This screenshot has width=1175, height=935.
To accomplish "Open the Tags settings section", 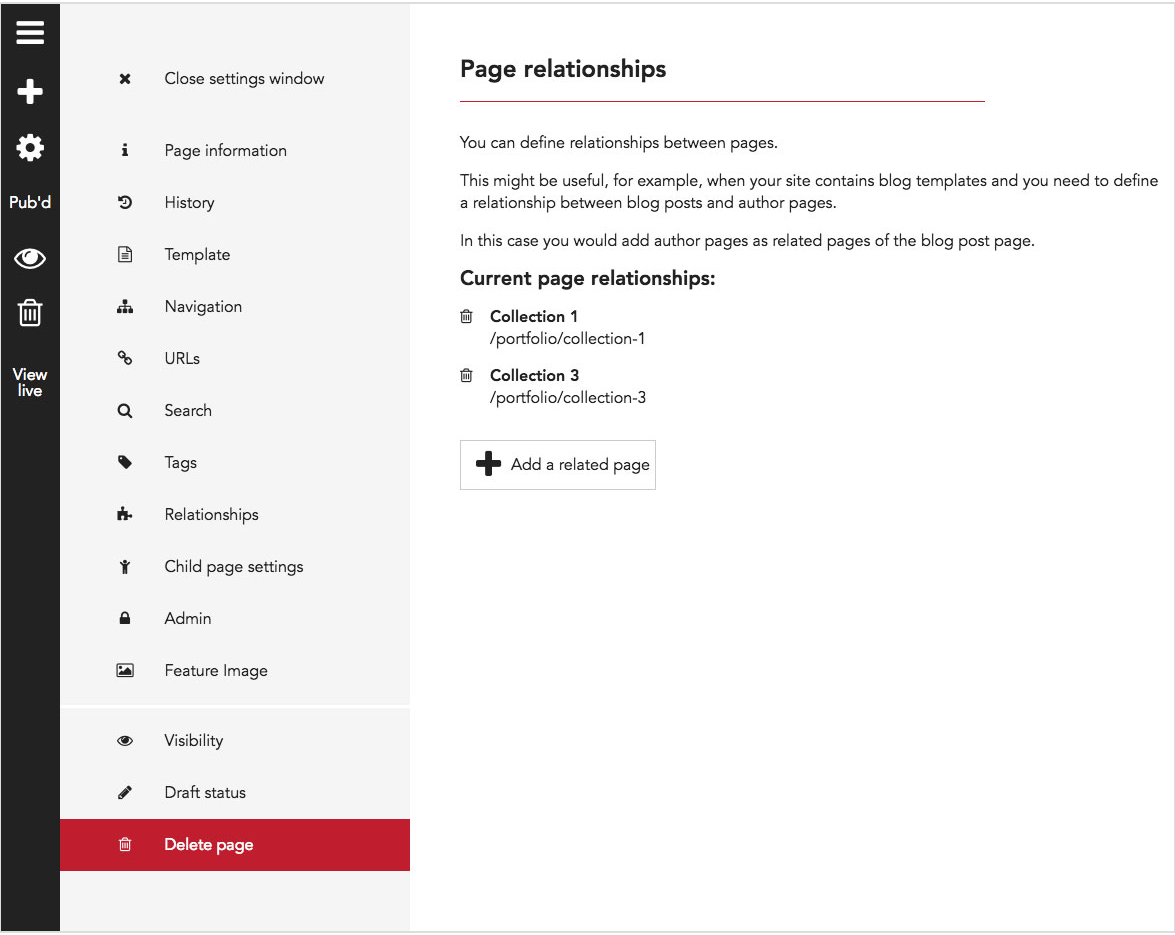I will tap(181, 463).
